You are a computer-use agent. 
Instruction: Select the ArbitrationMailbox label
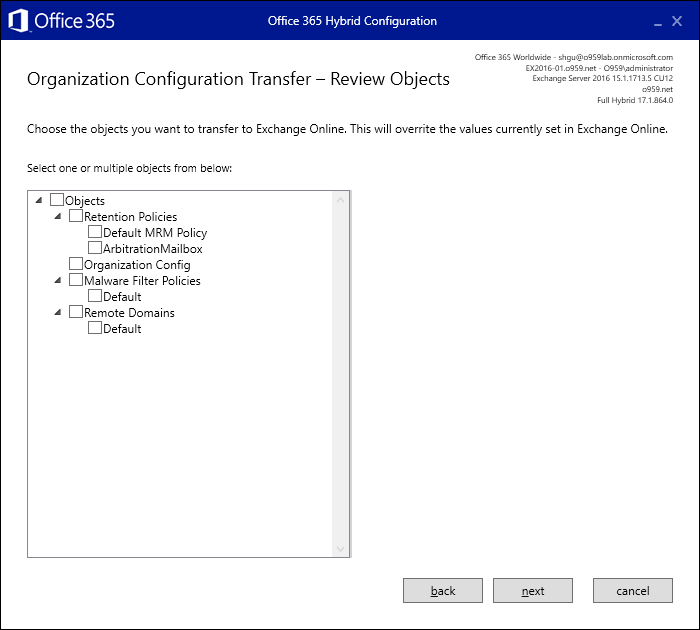(153, 249)
